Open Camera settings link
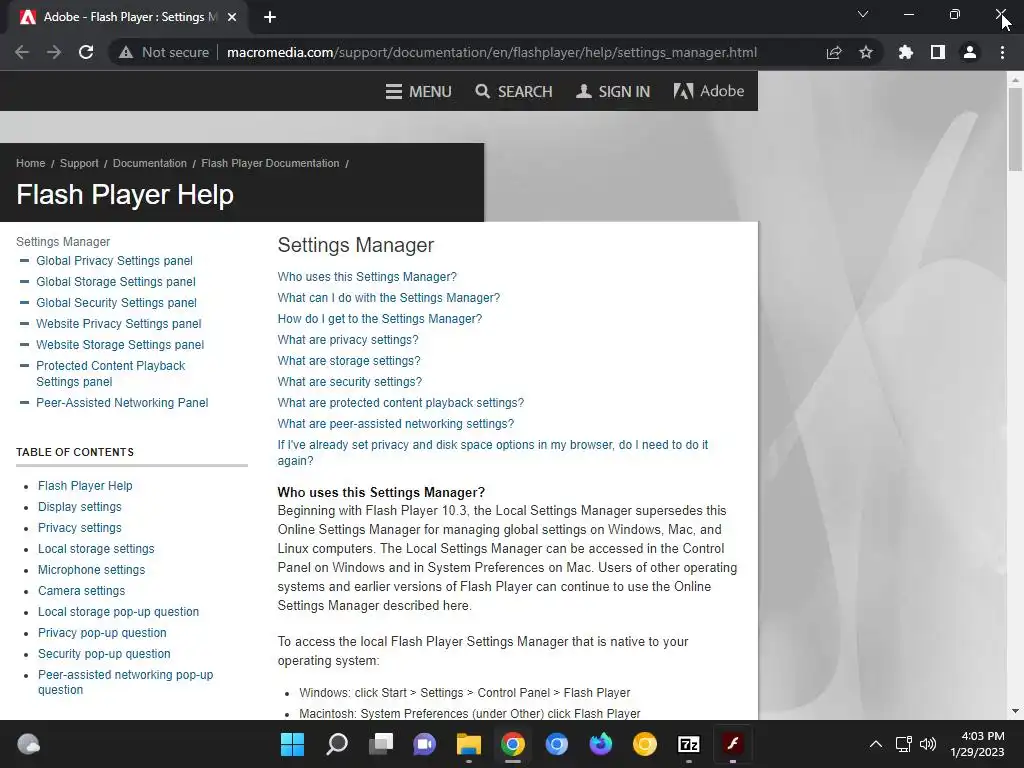The width and height of the screenshot is (1024, 768). (x=82, y=590)
